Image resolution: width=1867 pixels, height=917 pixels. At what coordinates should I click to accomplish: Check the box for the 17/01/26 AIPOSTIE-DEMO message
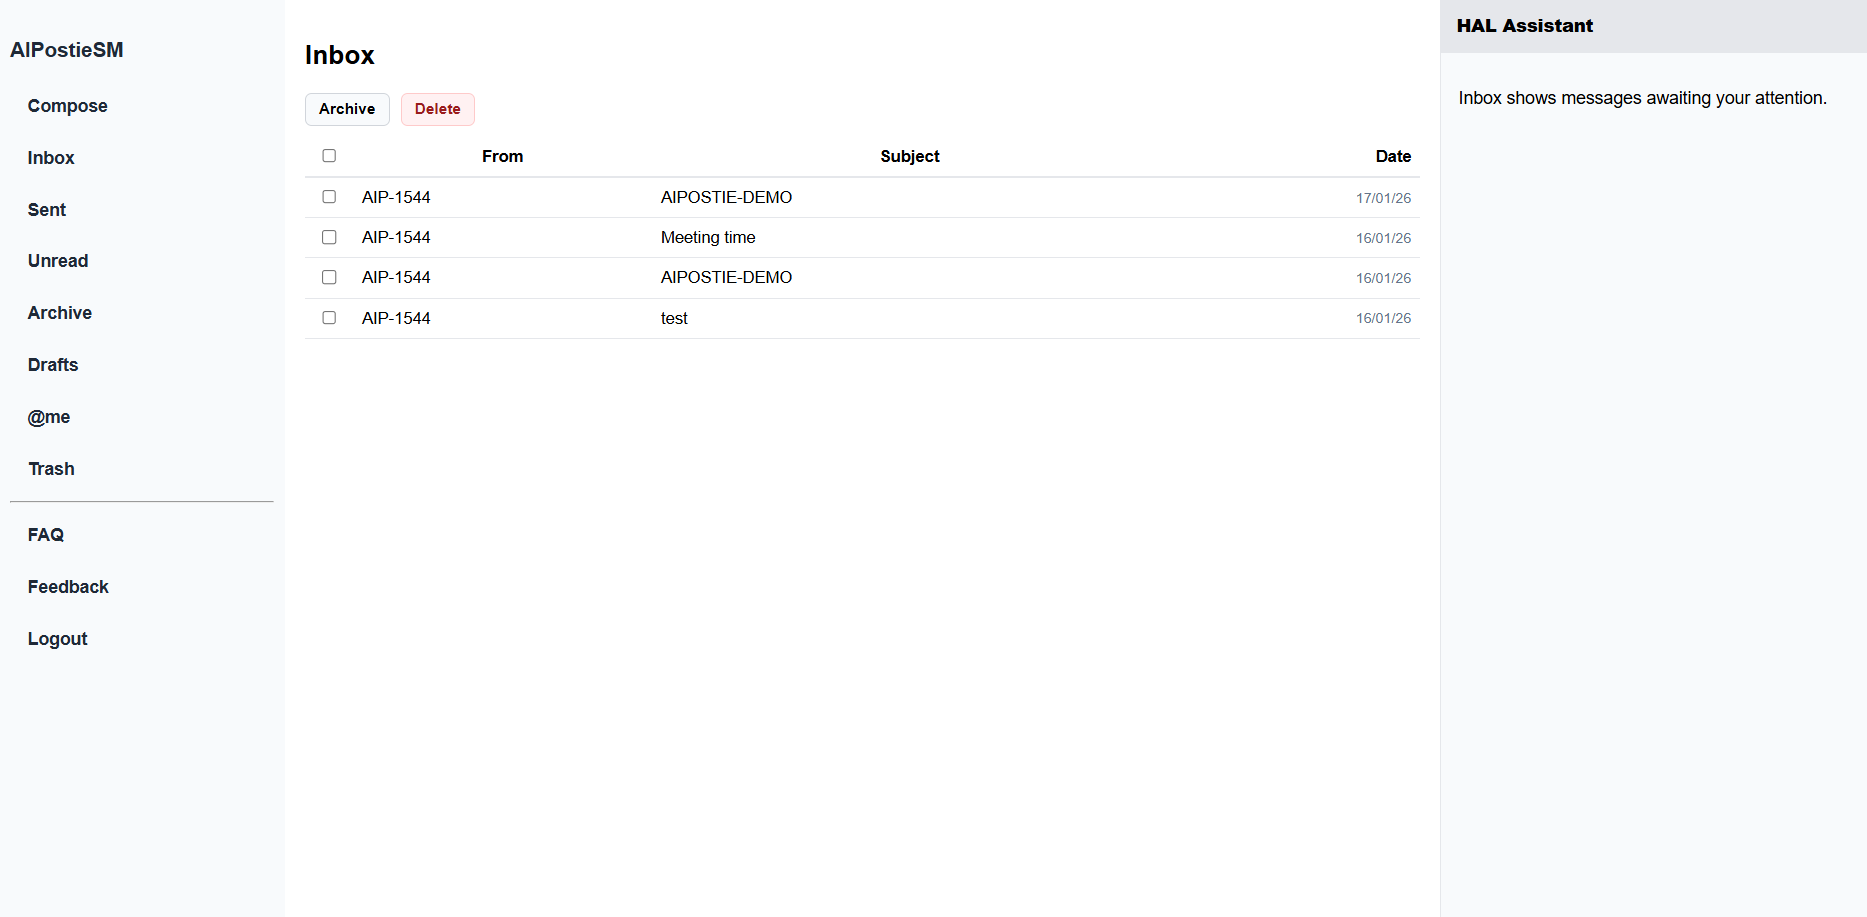coord(329,197)
